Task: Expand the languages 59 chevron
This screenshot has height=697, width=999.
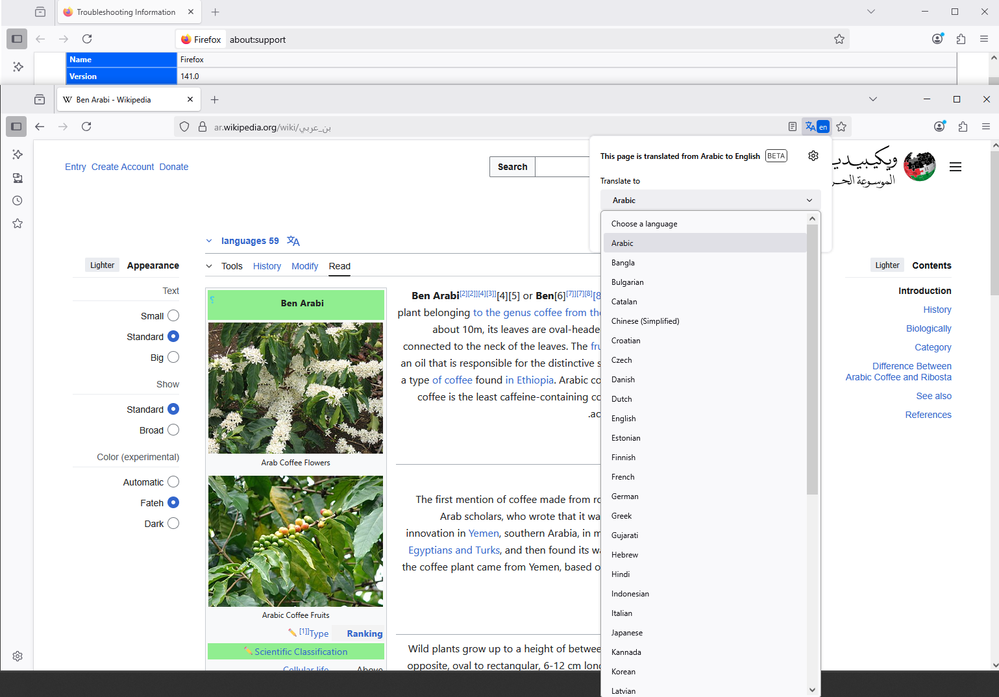Action: tap(209, 241)
